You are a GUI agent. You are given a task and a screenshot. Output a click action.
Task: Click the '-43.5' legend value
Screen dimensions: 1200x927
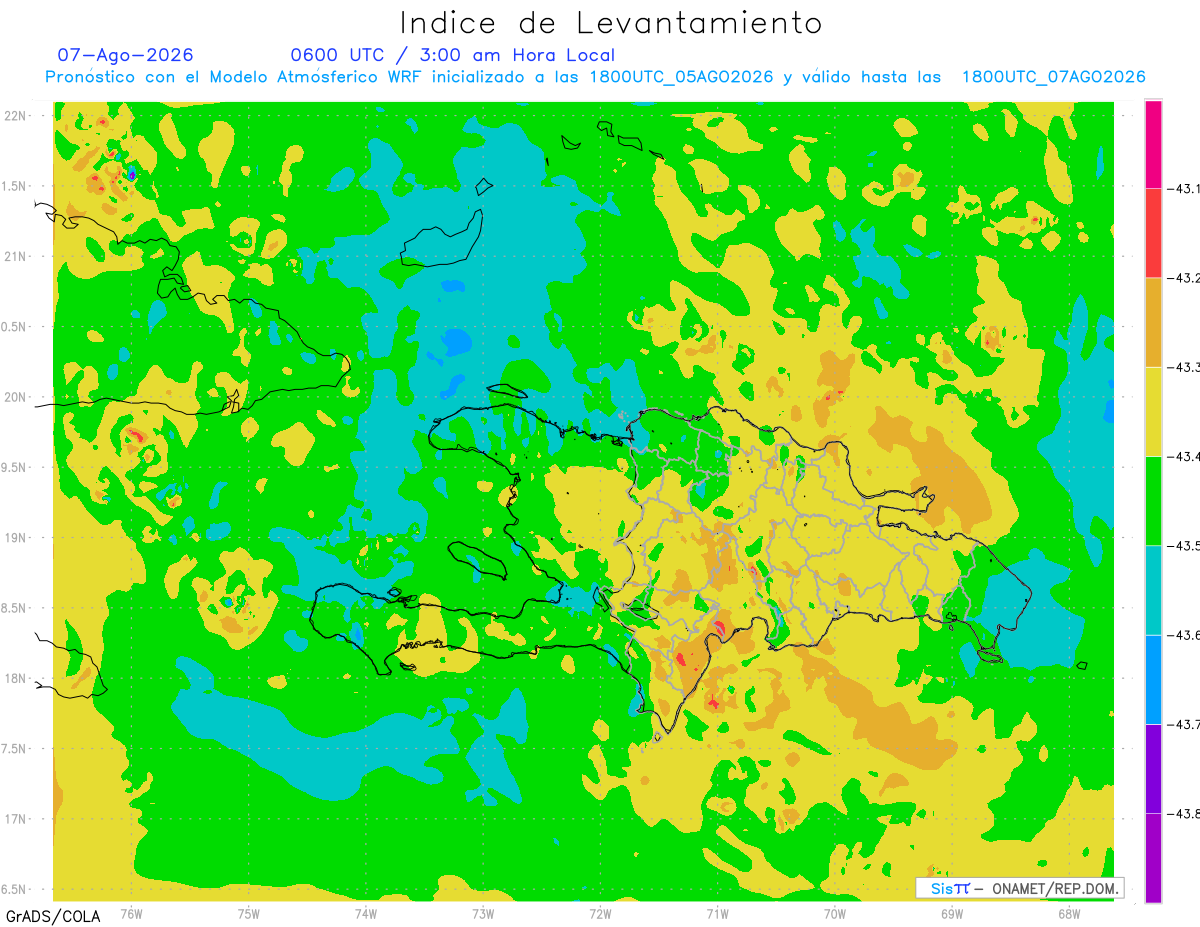click(x=1184, y=545)
